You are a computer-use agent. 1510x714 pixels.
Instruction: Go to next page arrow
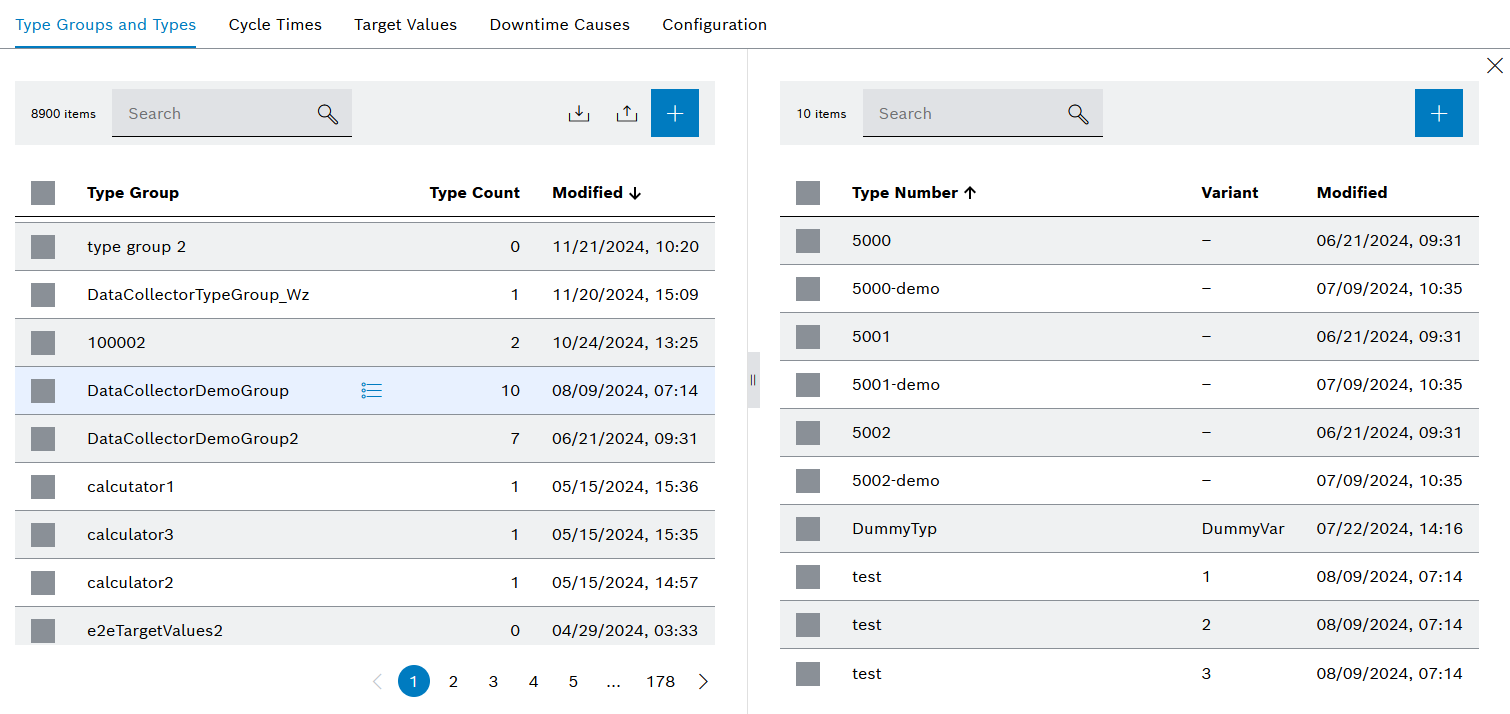(703, 682)
